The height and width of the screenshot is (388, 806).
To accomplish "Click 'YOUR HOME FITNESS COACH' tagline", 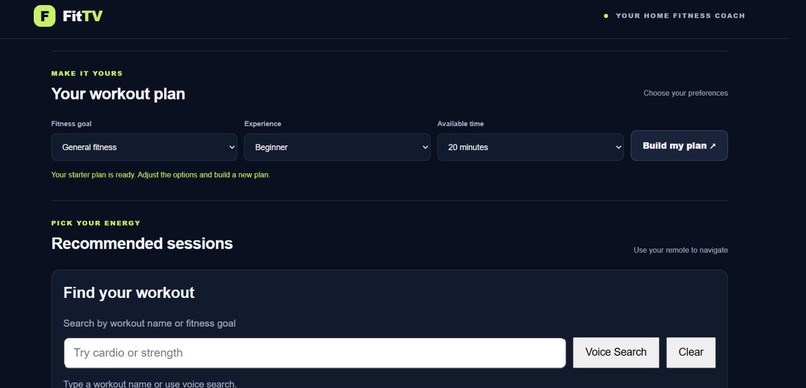I will point(680,16).
